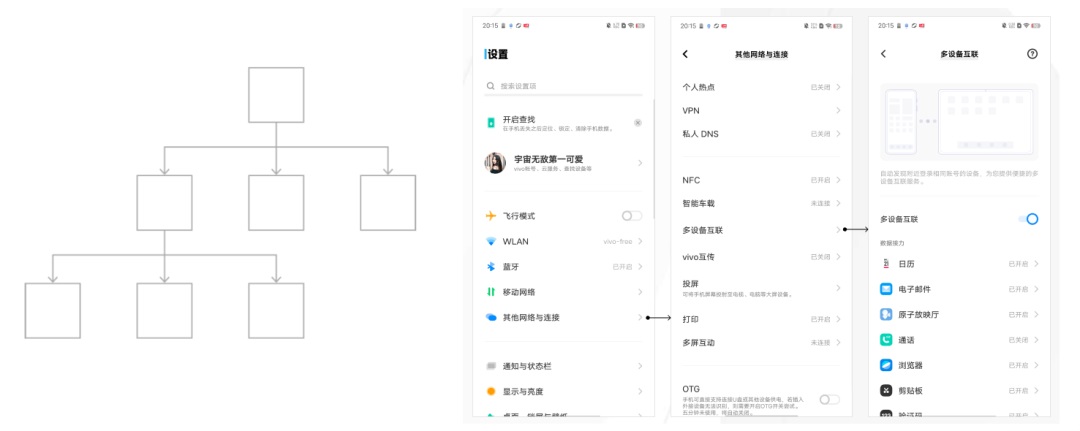Open 日历 data relay setting

959,264
